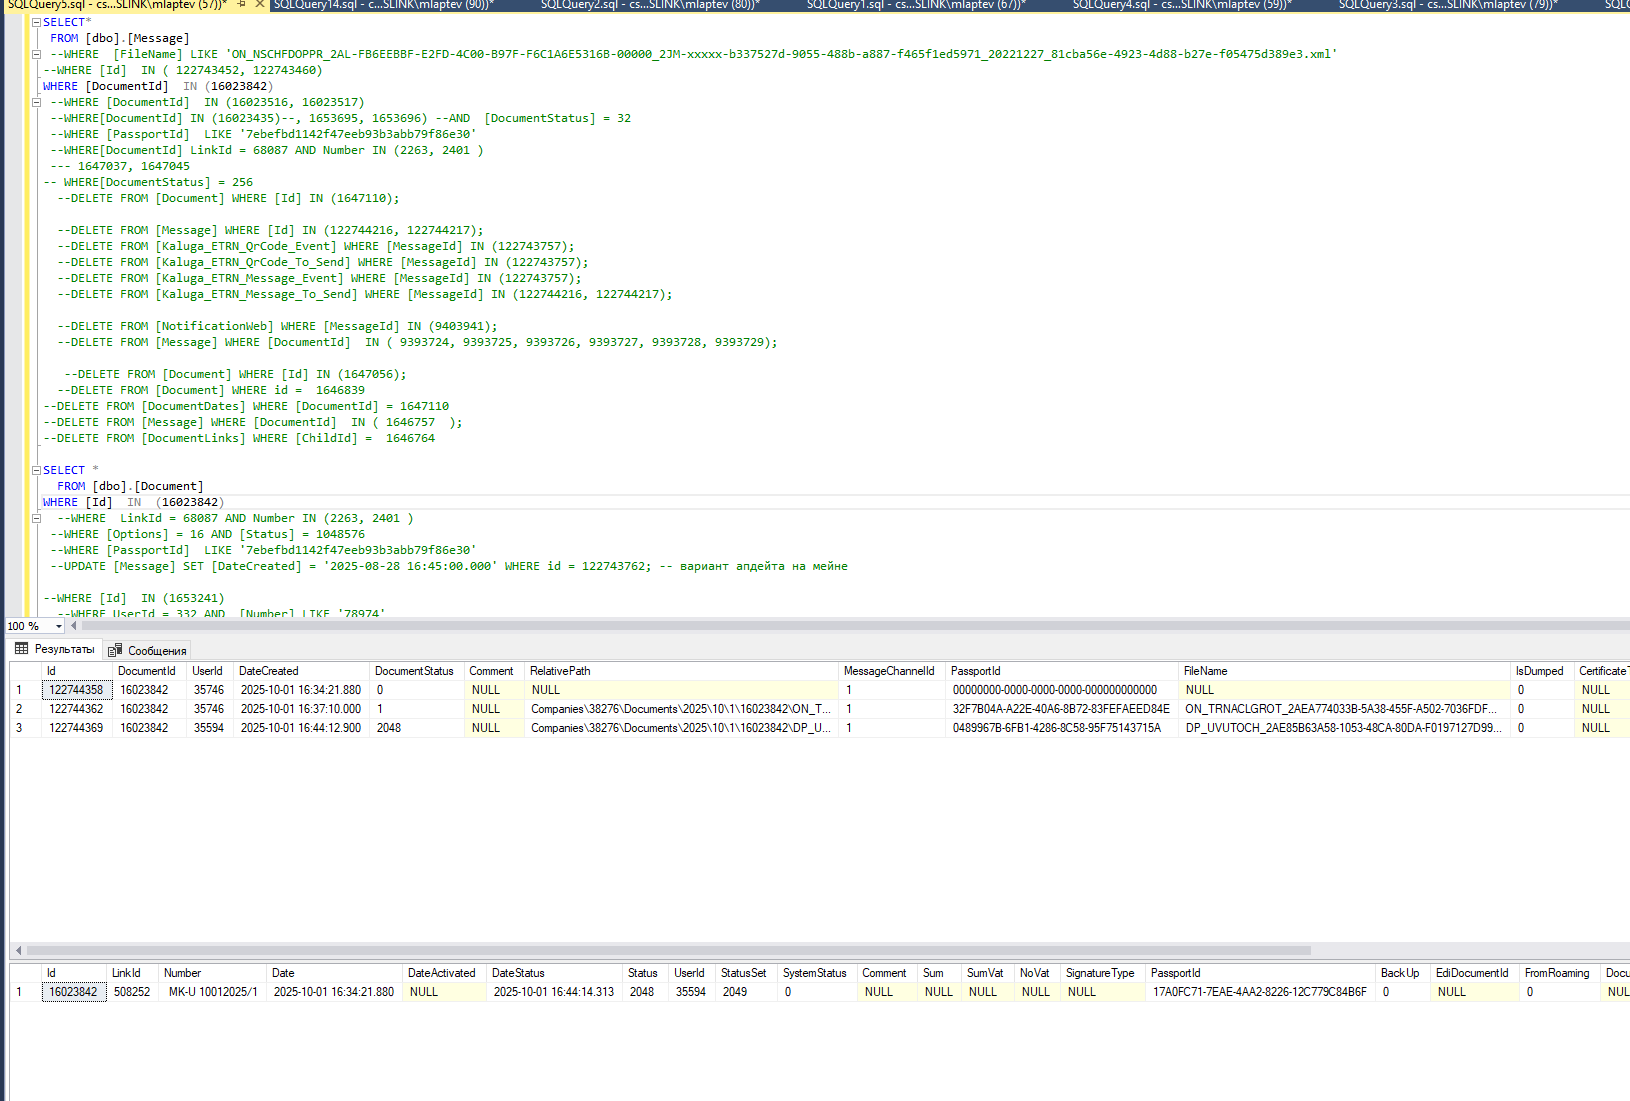Select the PassportId cell starting 32F7B04A
The height and width of the screenshot is (1101, 1630).
tap(1061, 709)
